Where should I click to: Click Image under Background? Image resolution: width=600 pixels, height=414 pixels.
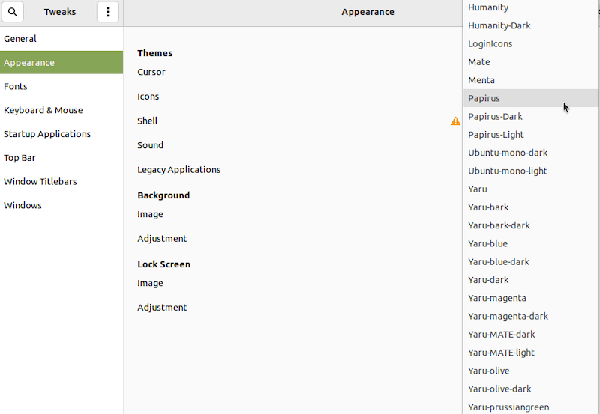(150, 214)
